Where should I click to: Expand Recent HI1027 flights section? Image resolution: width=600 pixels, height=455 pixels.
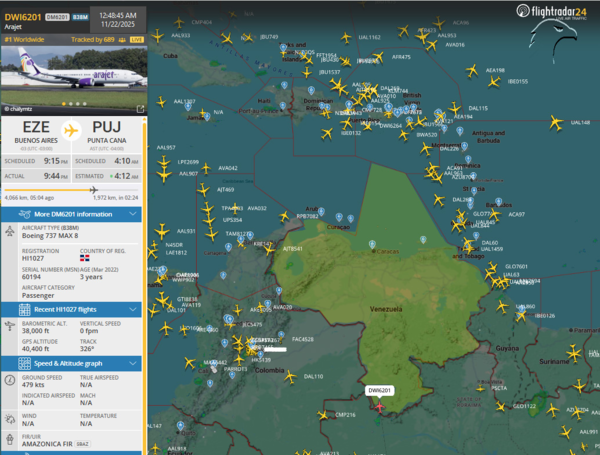pyautogui.click(x=73, y=311)
